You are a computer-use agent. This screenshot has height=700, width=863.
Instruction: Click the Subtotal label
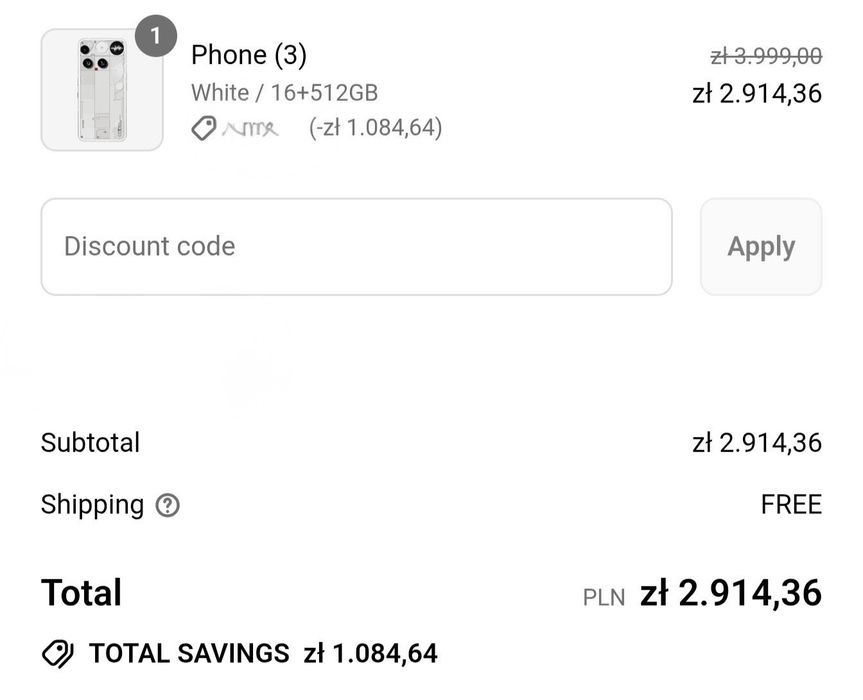click(90, 443)
